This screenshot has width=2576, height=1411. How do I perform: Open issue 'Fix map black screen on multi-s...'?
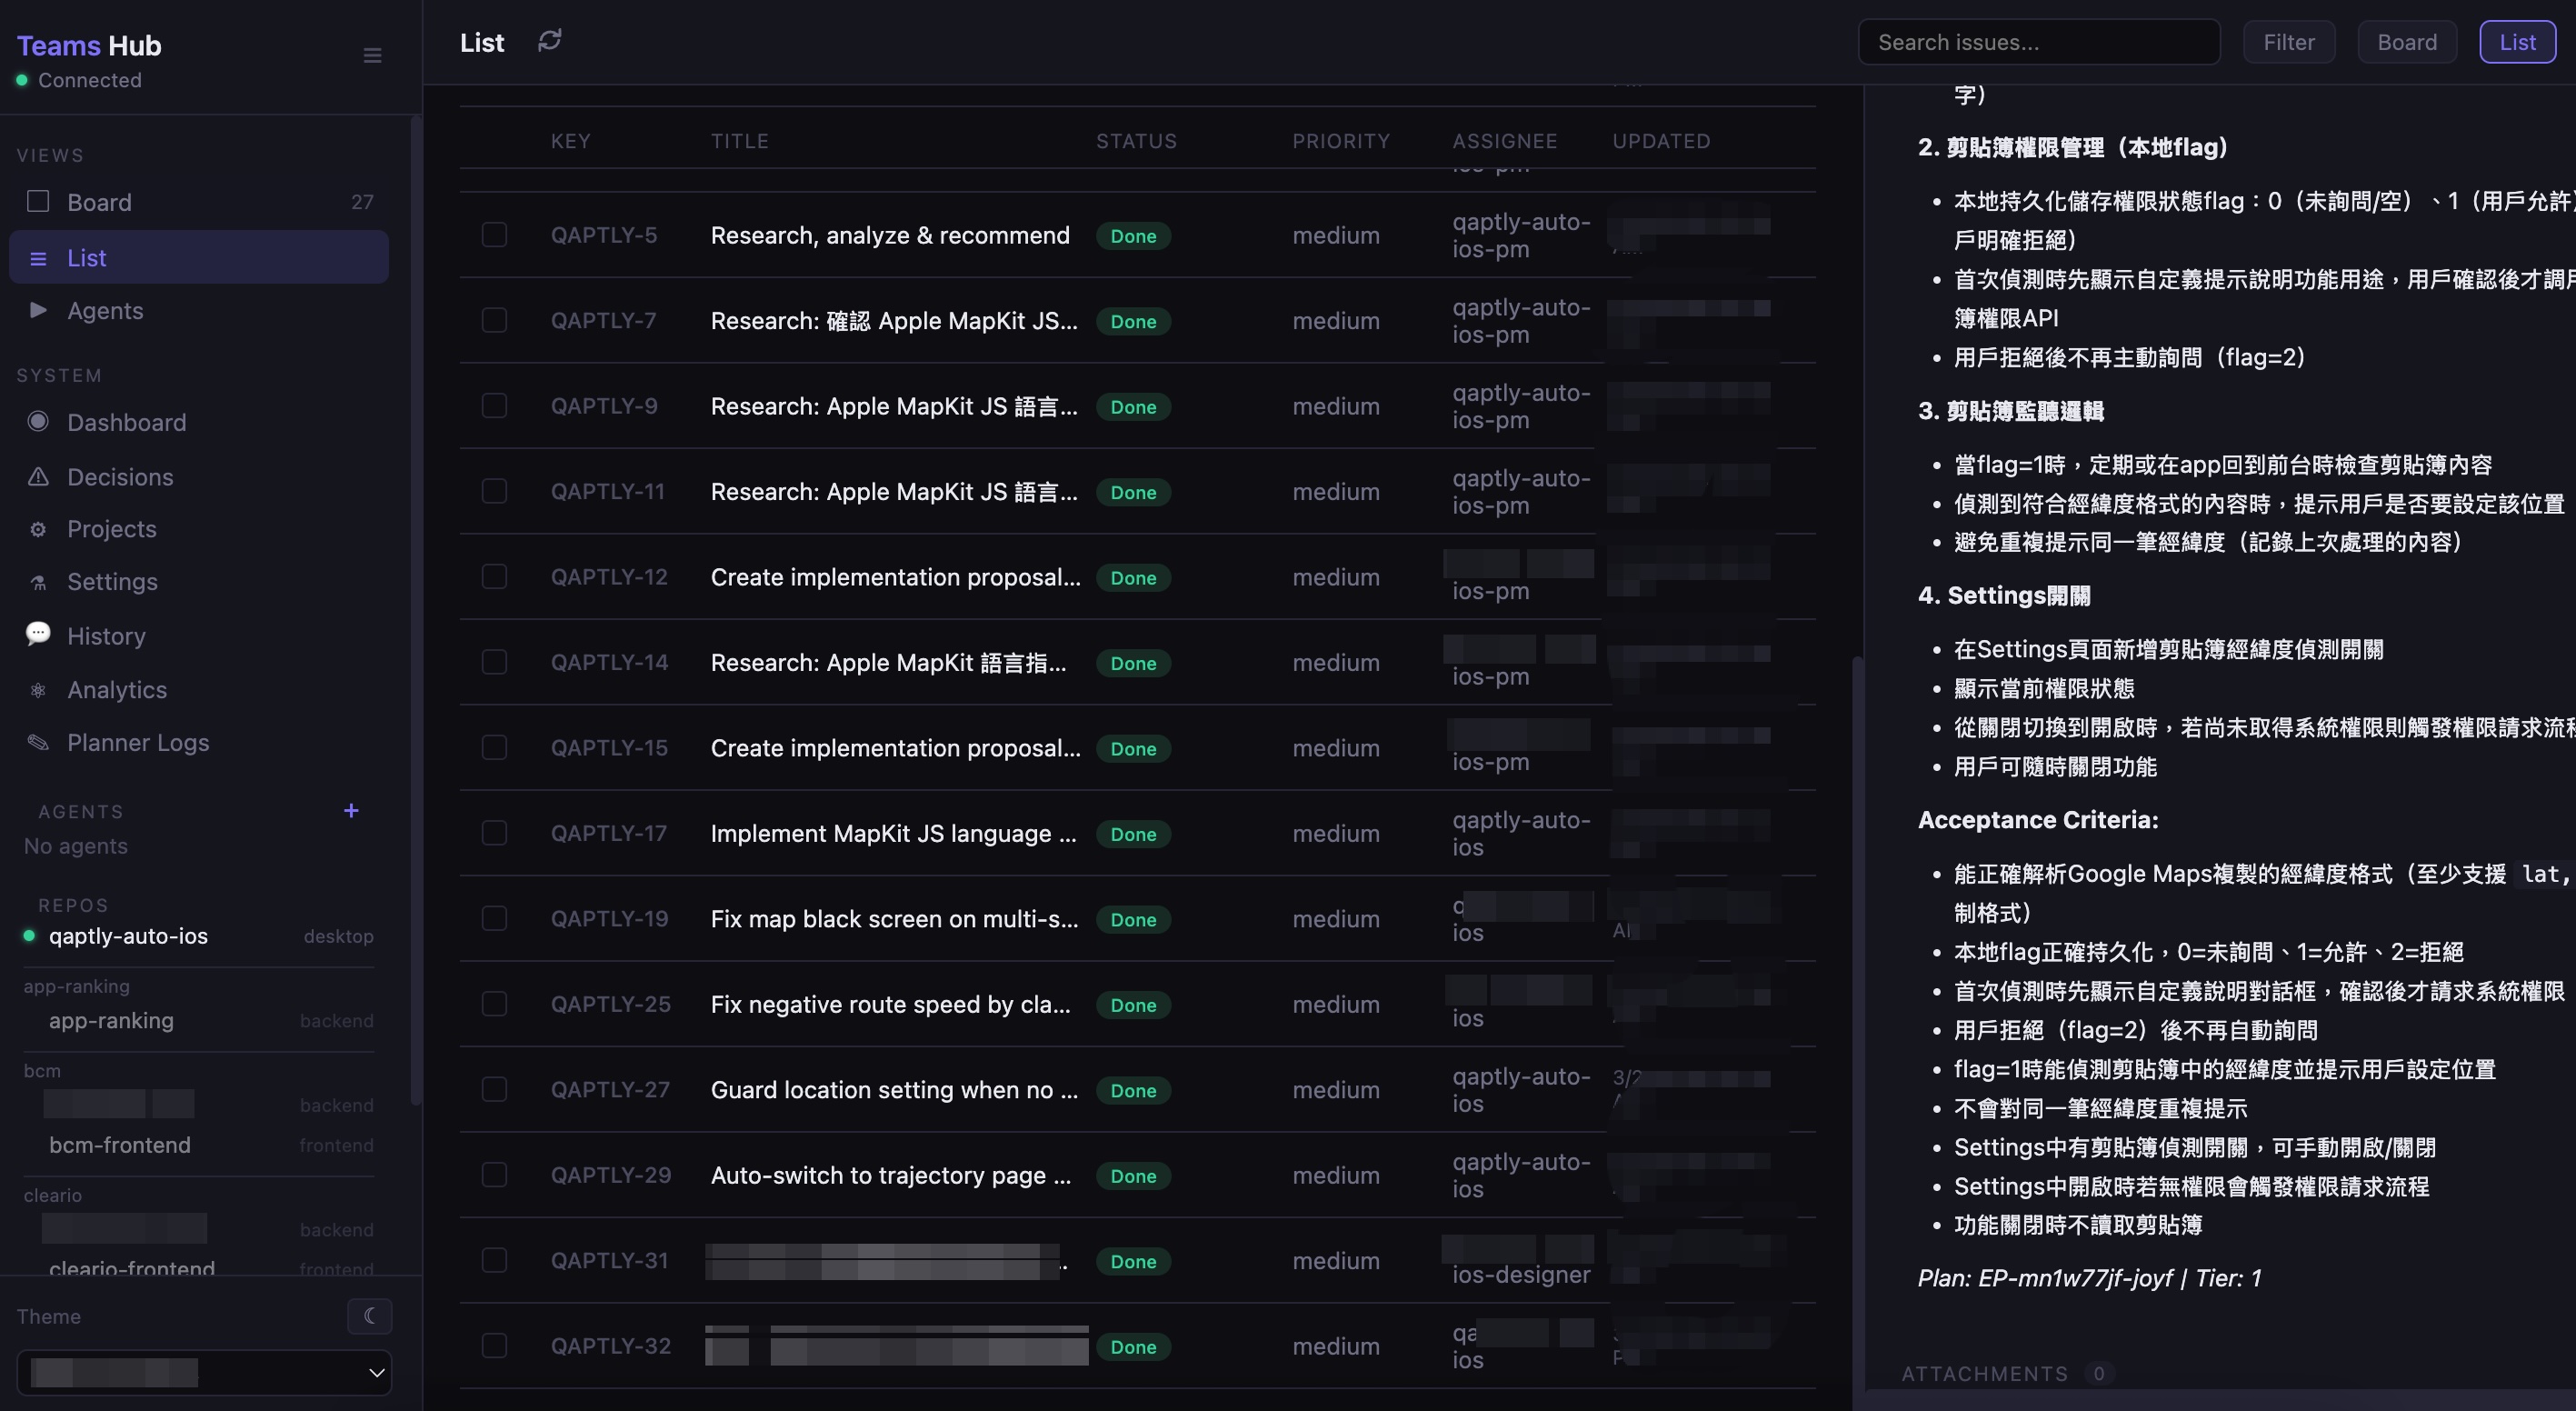click(x=895, y=919)
